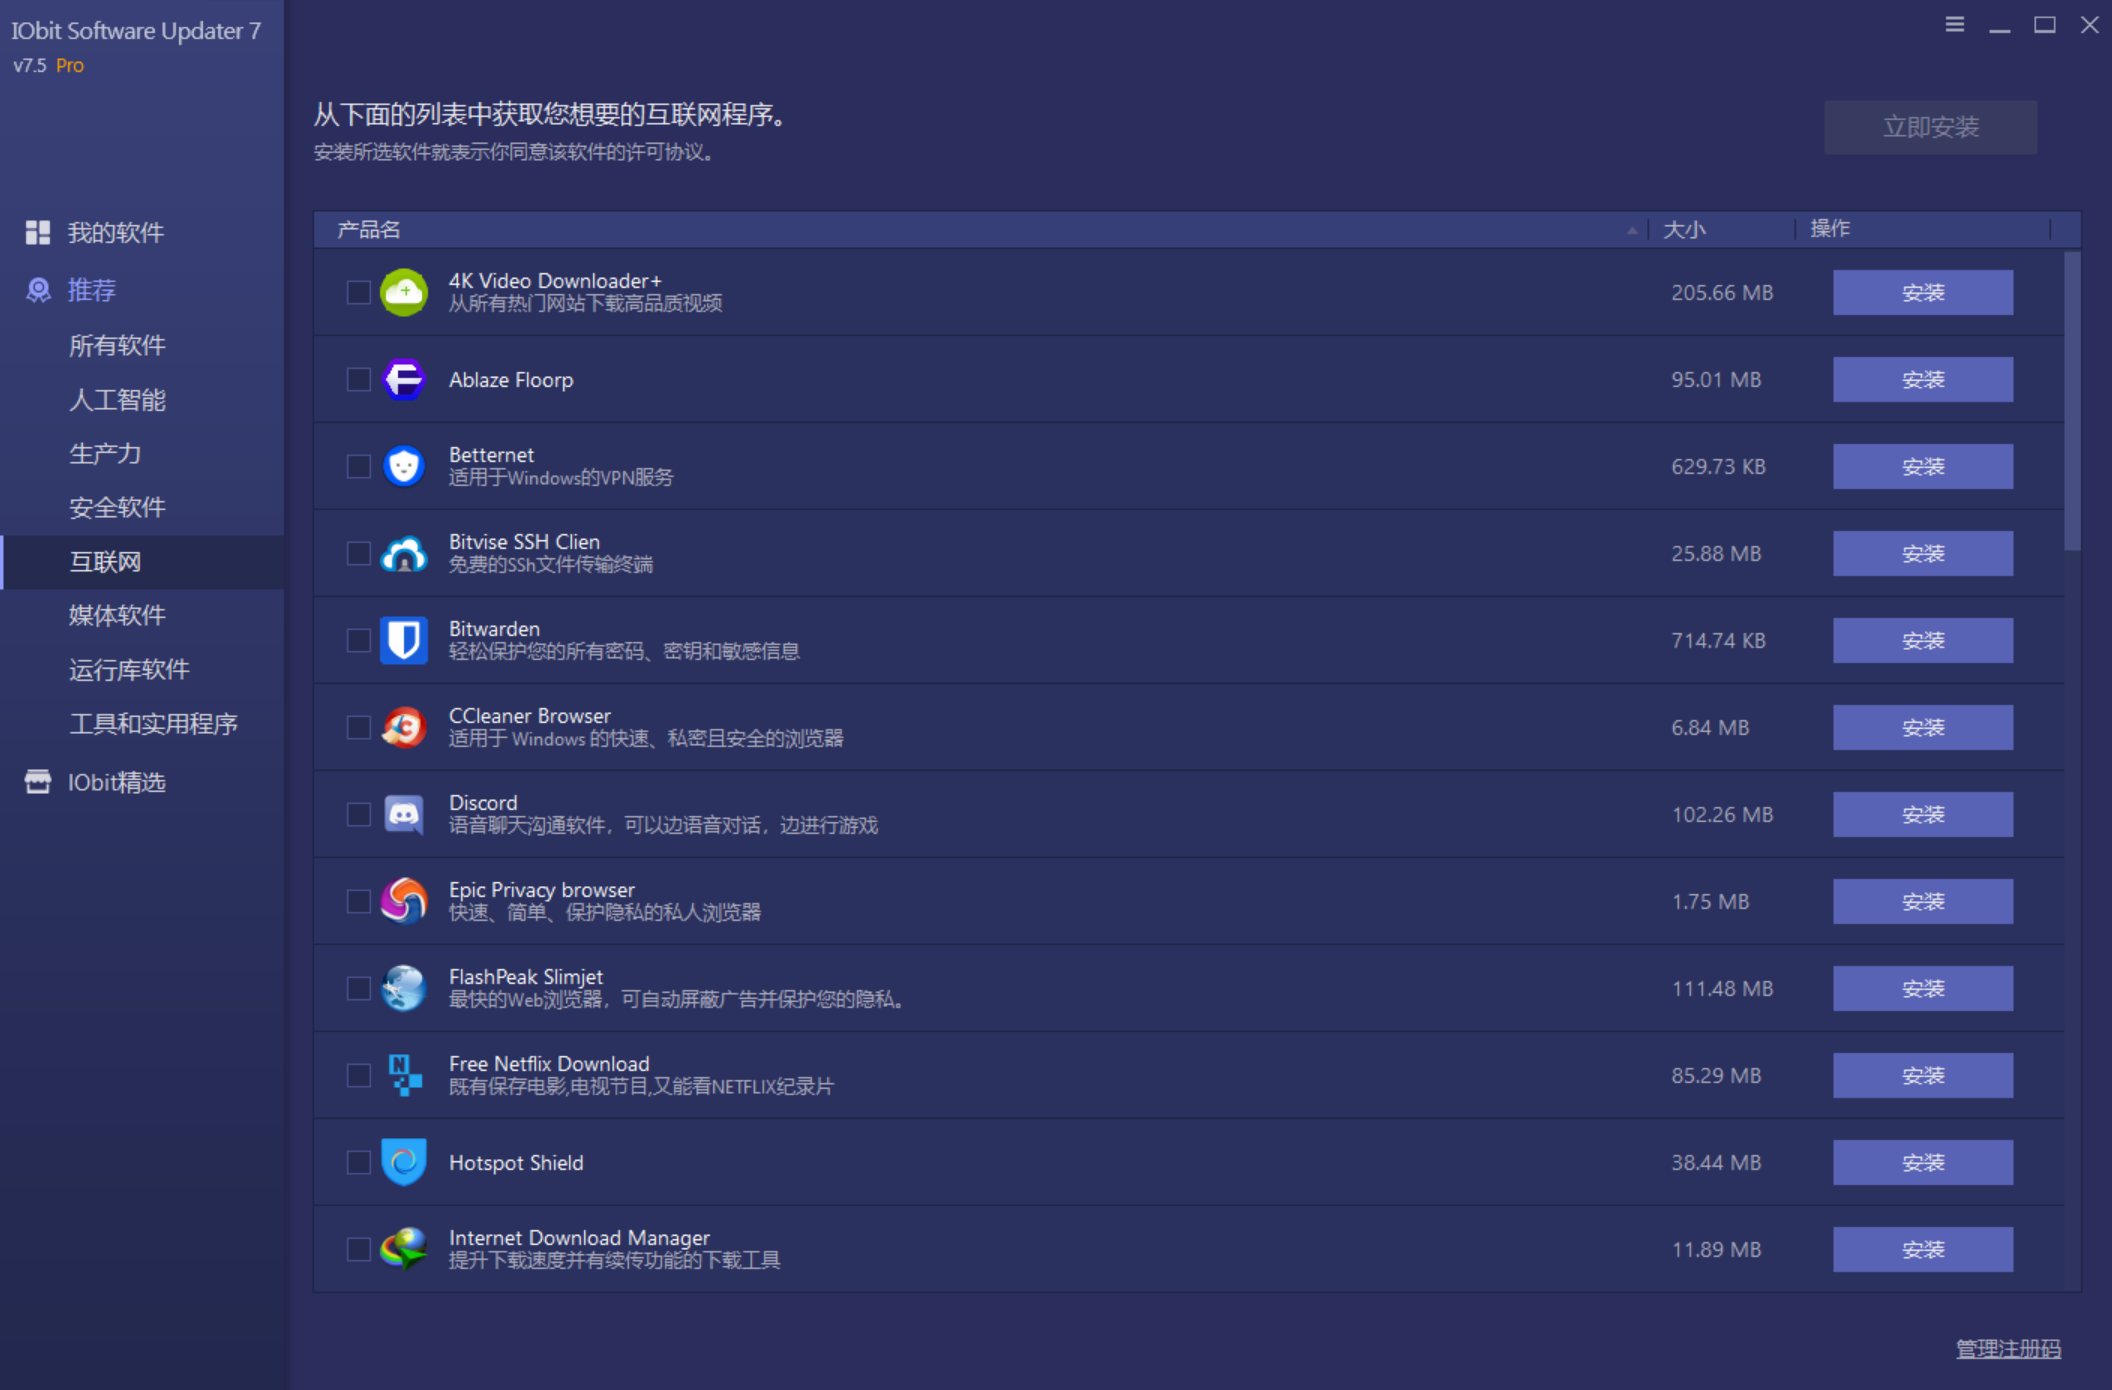Select the Discord checkbox

click(358, 814)
